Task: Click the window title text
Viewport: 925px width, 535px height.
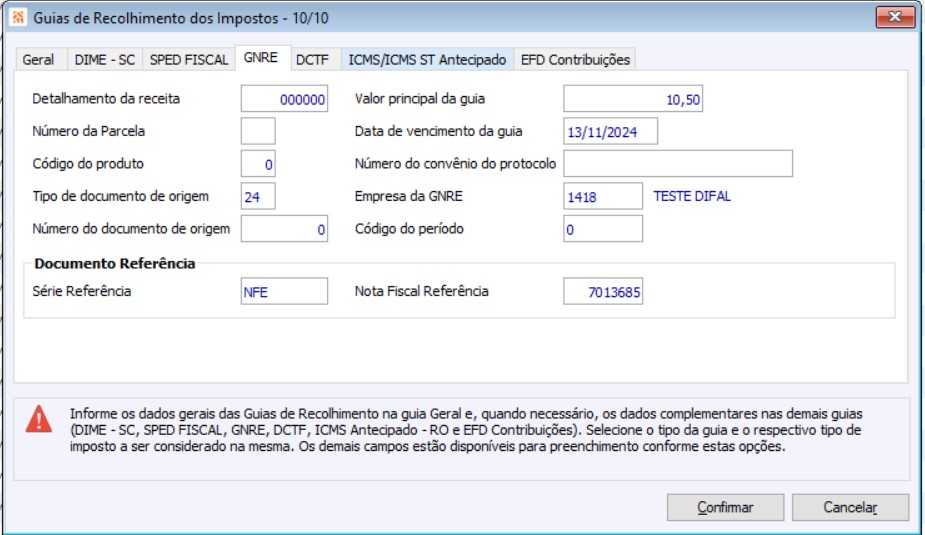Action: (x=181, y=18)
